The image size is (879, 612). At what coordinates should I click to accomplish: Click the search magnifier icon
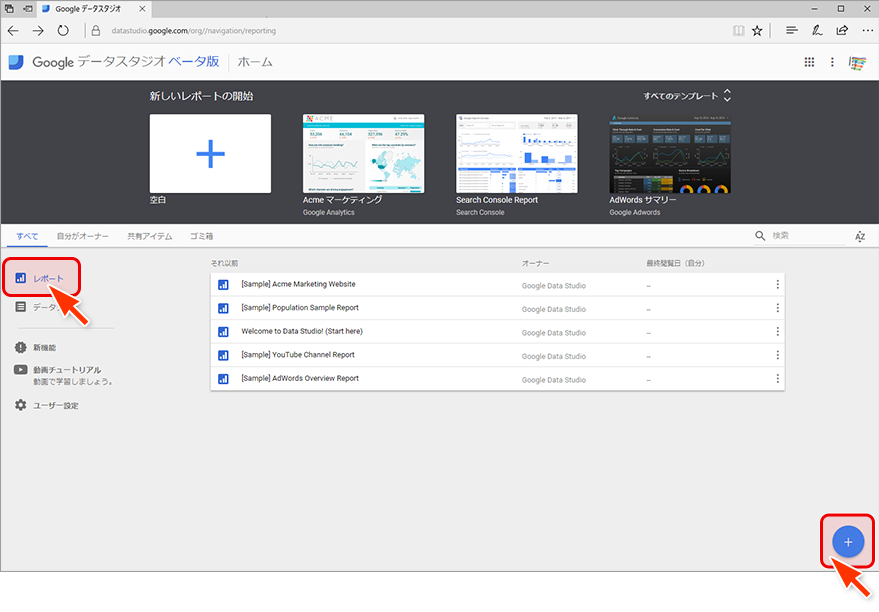pos(760,236)
